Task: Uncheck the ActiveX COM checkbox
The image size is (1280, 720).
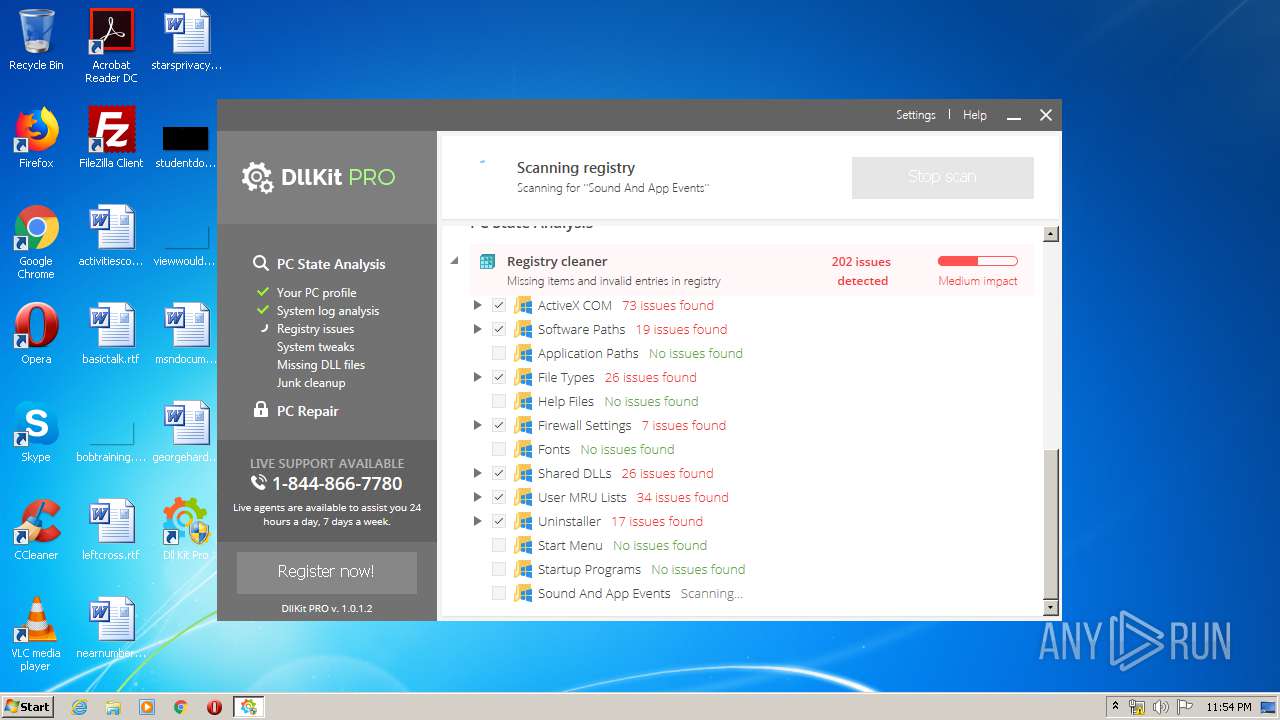Action: point(498,305)
